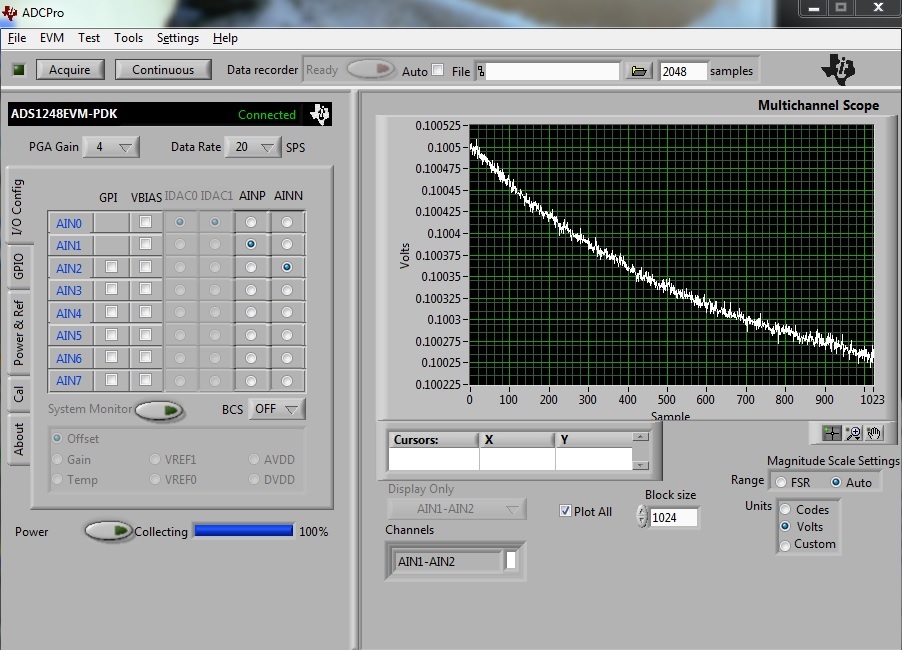
Task: Select the FSR range radio button
Action: (x=781, y=482)
